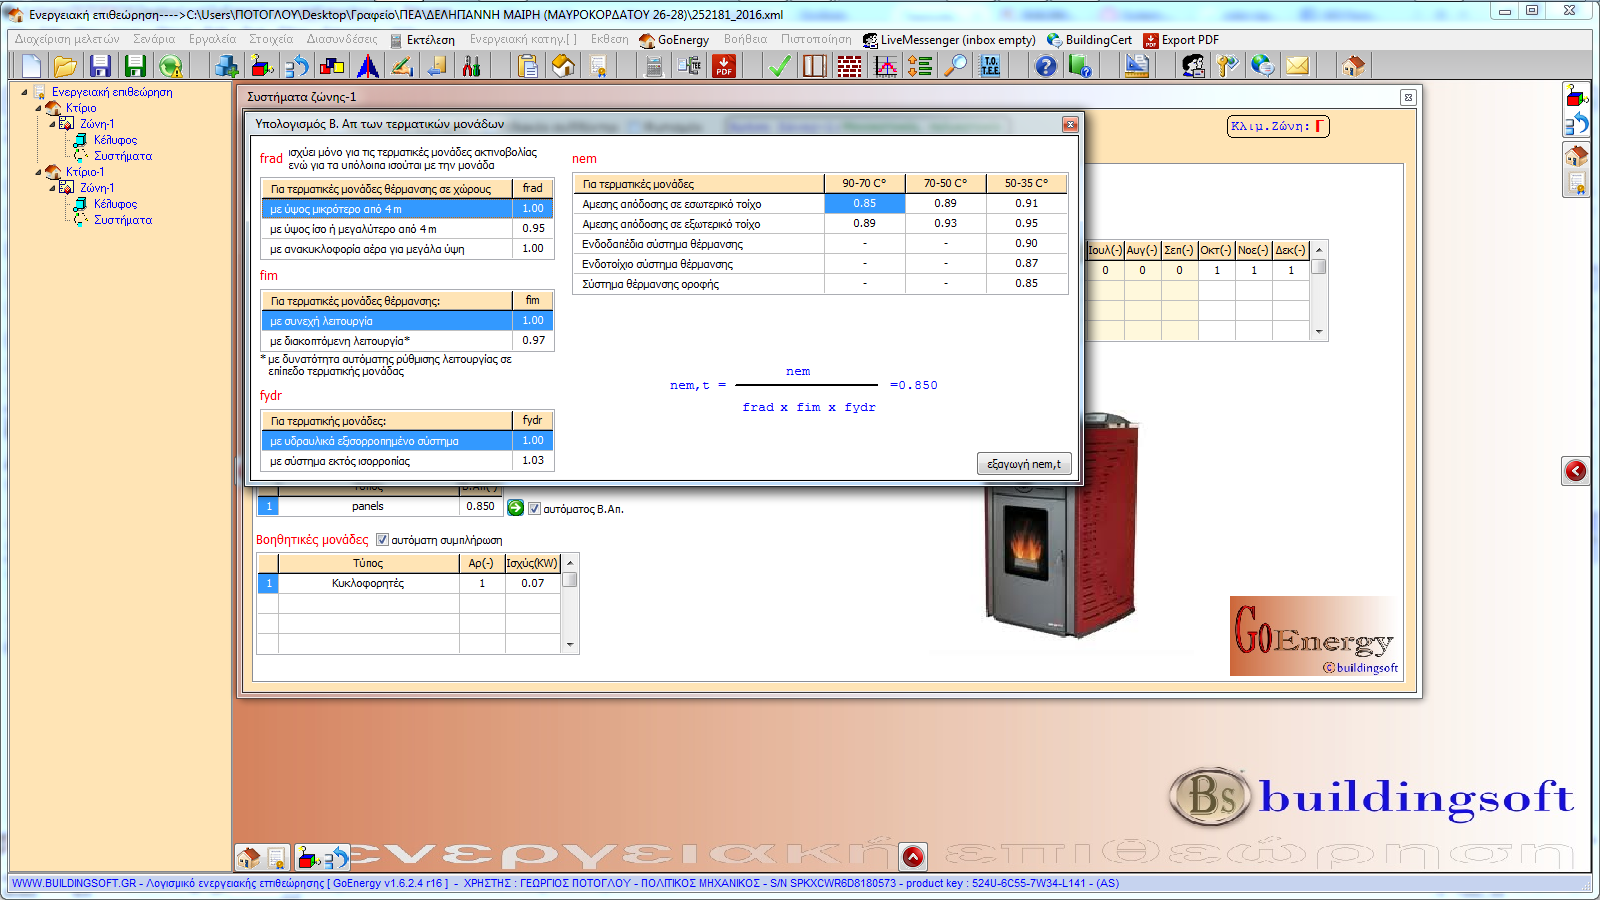The height and width of the screenshot is (900, 1600).
Task: Click the yellow envelope mail icon
Action: (1297, 66)
